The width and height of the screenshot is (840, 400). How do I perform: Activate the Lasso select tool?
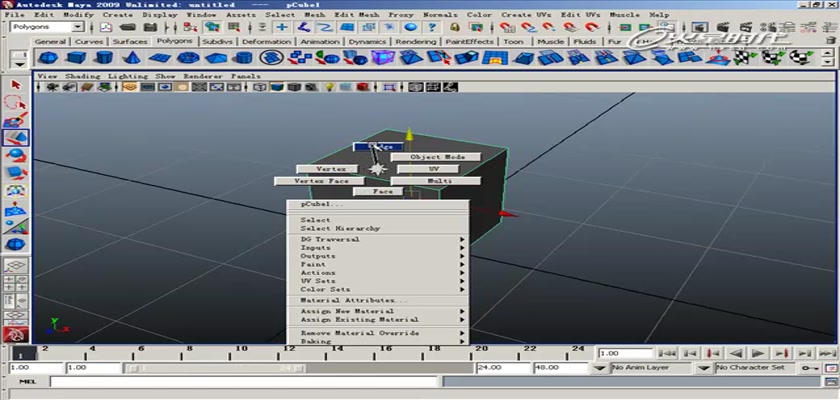click(16, 102)
